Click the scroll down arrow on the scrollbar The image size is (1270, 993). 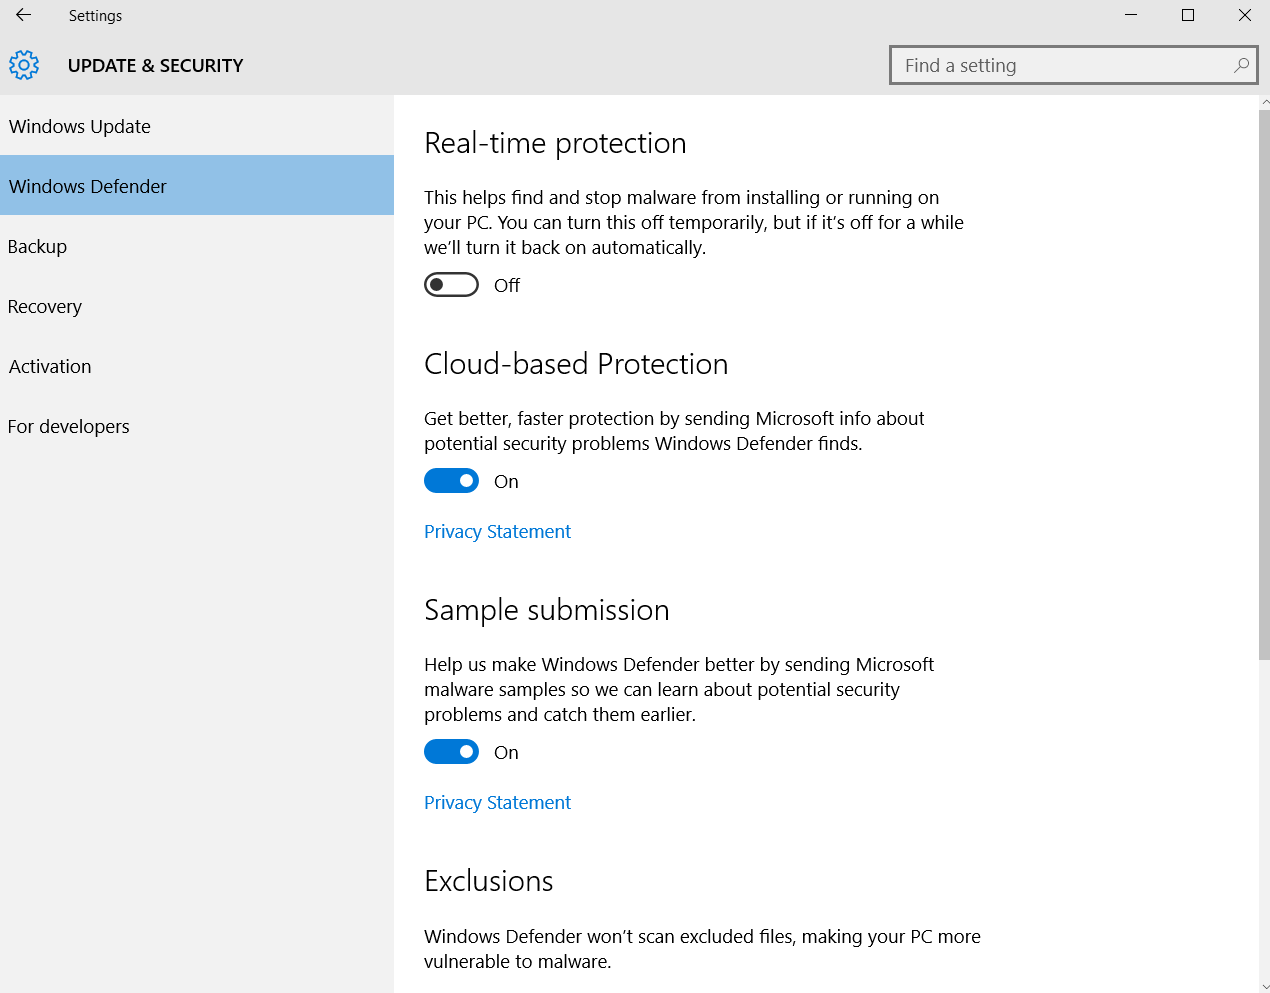(1264, 986)
